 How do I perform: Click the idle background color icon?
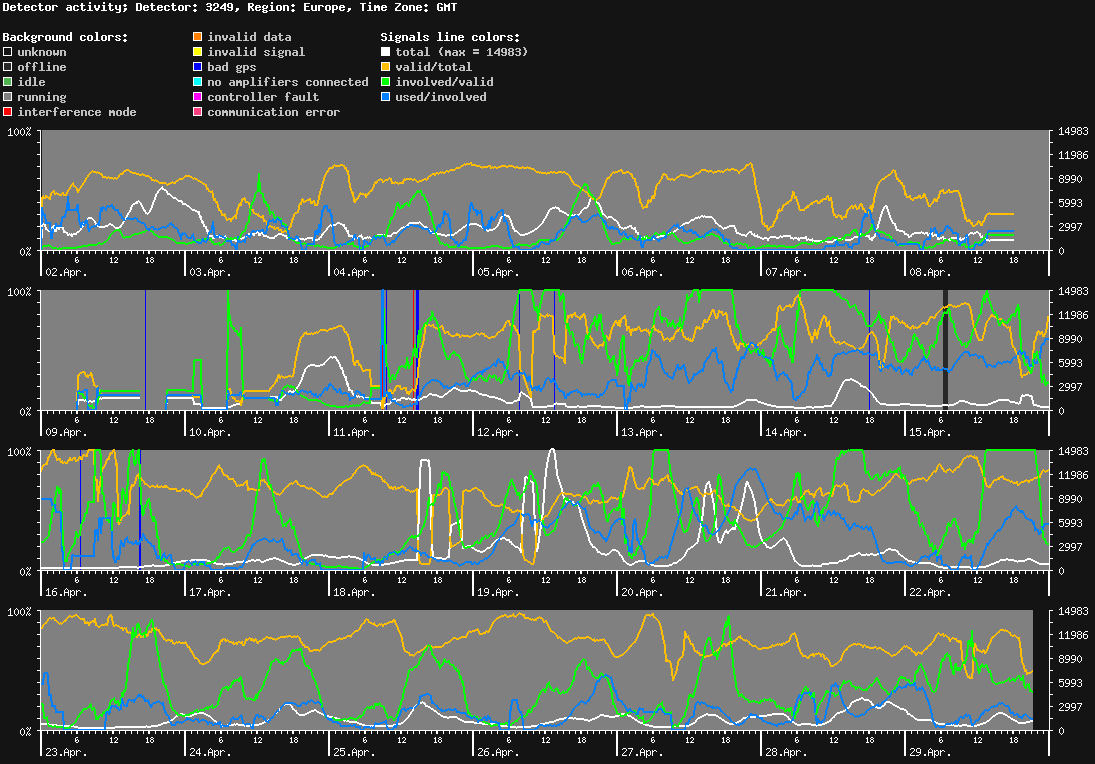7,82
